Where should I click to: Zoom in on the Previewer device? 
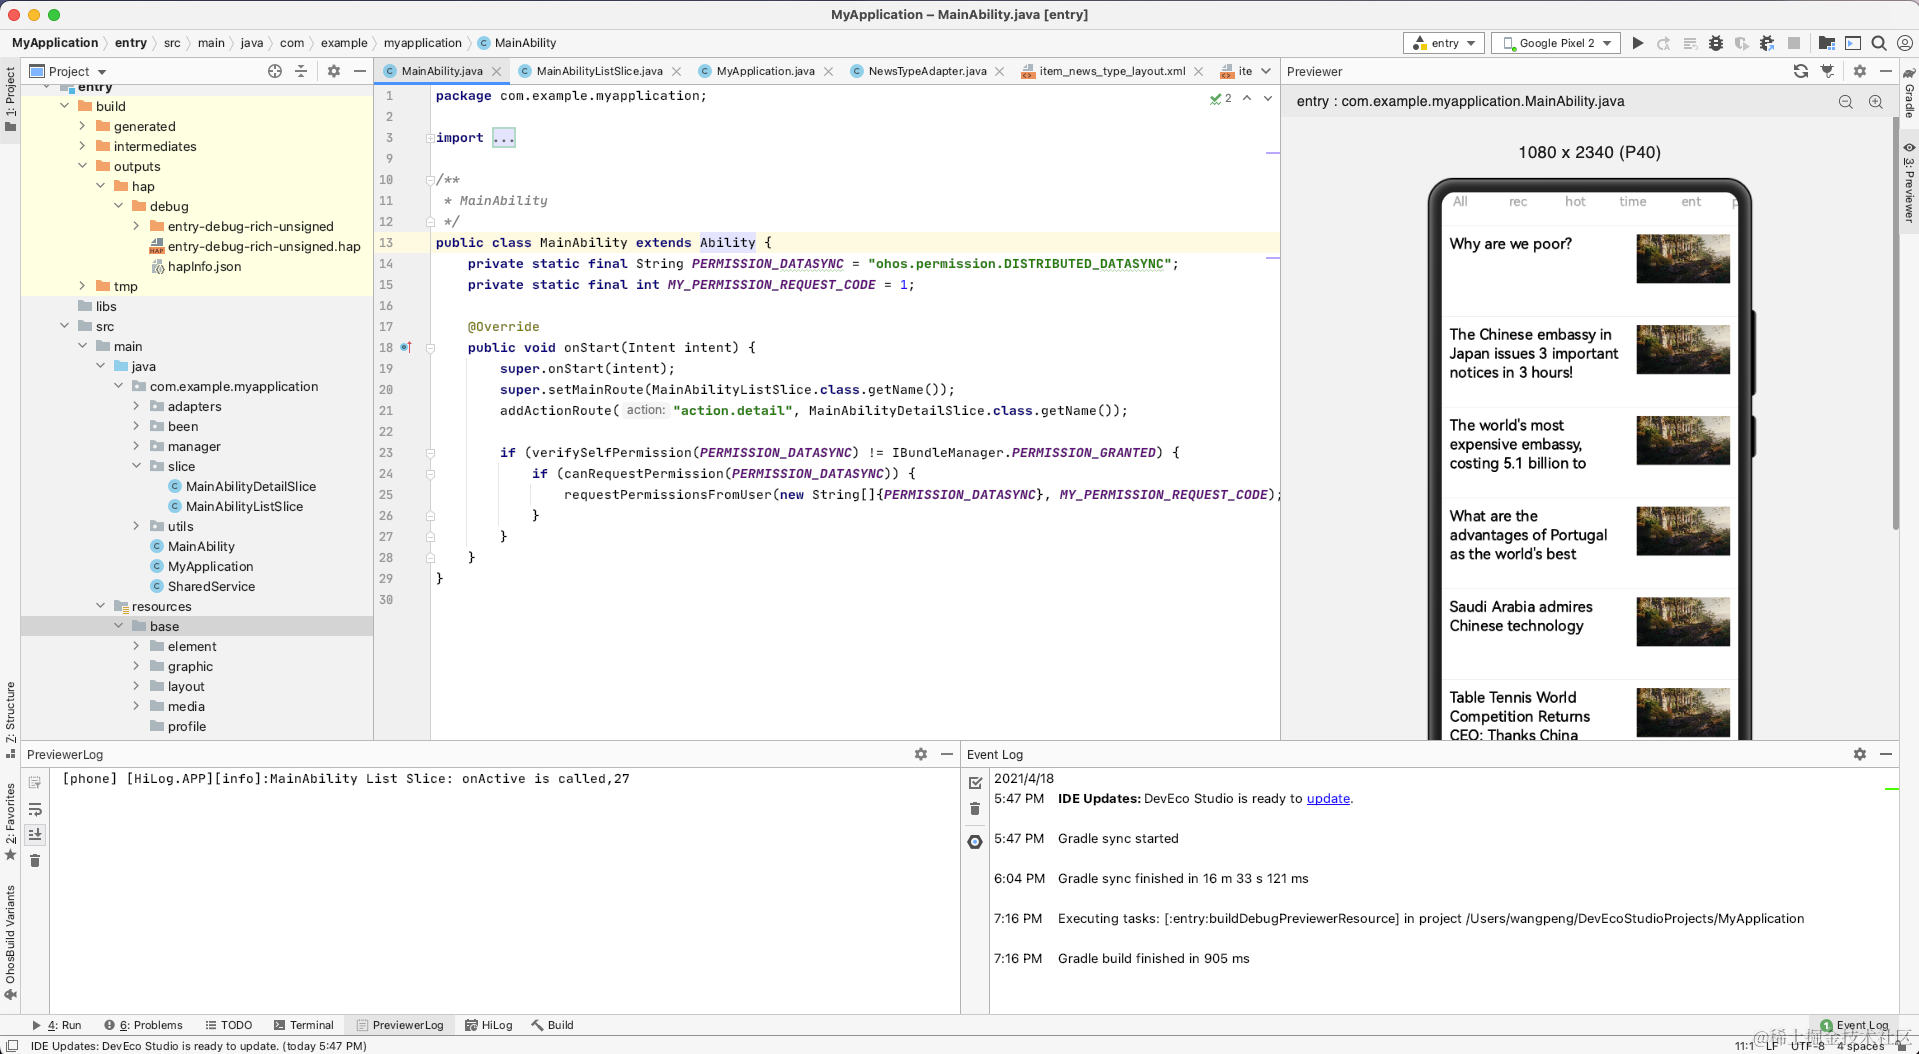(1876, 102)
